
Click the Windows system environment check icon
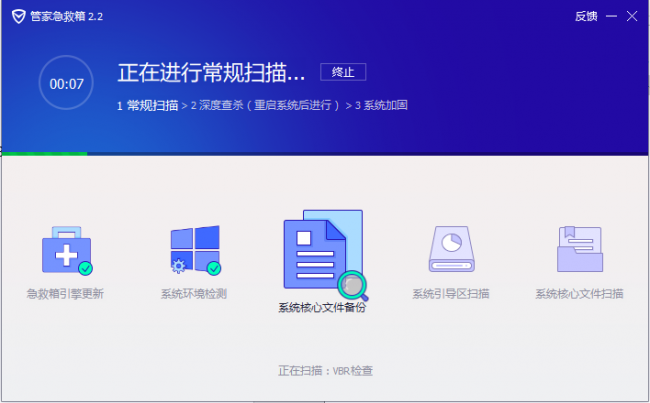[x=194, y=250]
